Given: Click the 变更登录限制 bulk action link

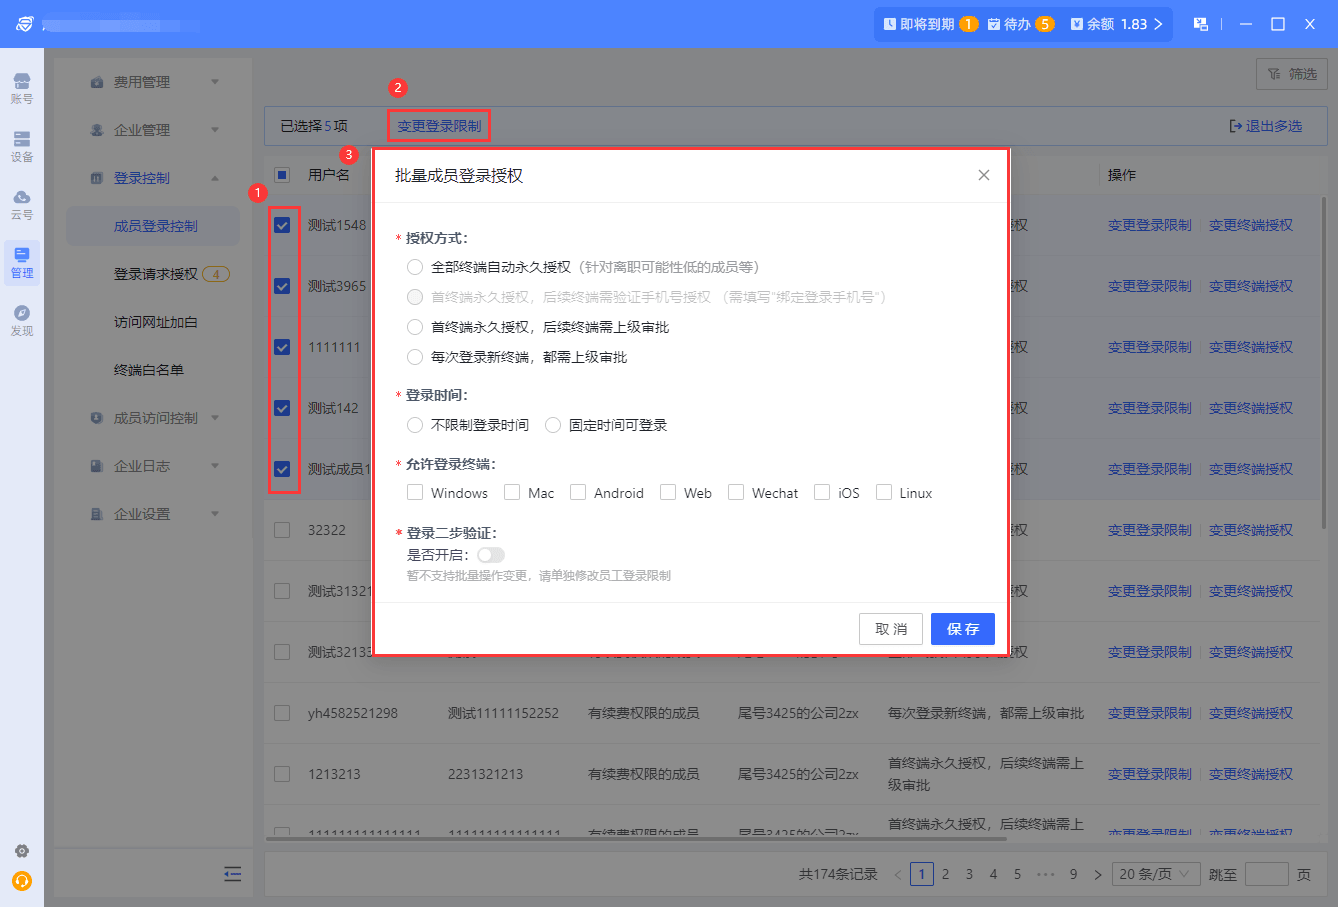Looking at the screenshot, I should pyautogui.click(x=439, y=126).
